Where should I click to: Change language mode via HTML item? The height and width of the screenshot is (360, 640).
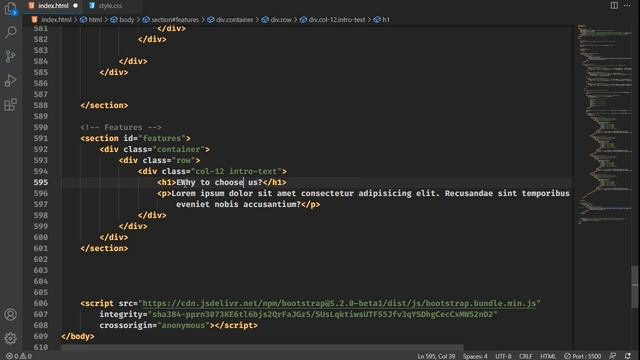[548, 356]
